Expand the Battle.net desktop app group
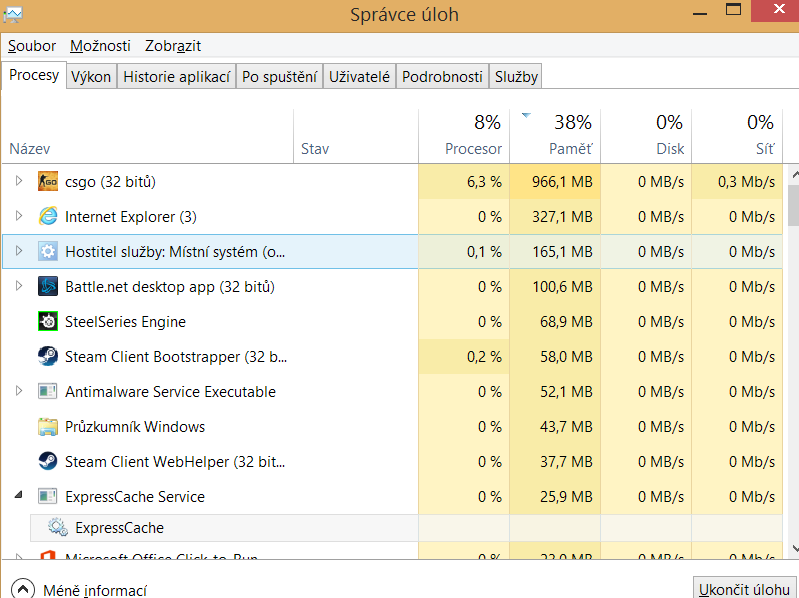 coord(18,287)
